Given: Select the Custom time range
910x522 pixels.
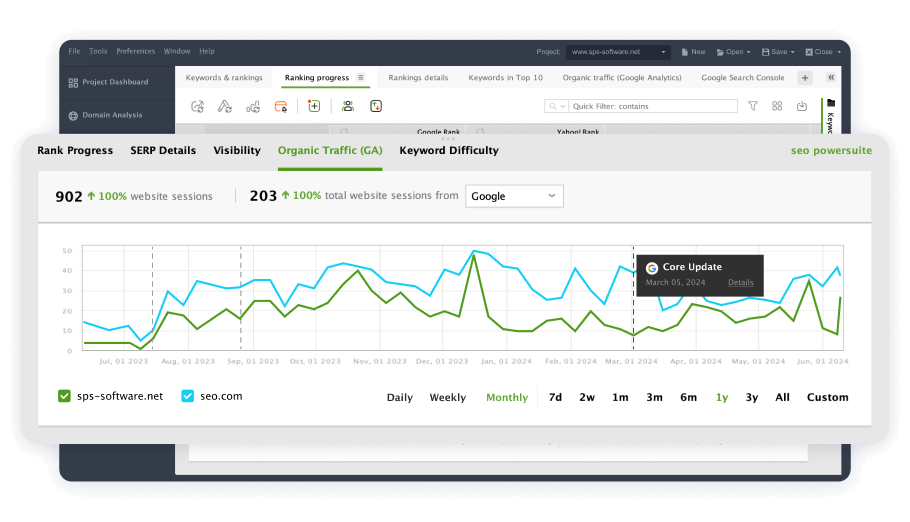Looking at the screenshot, I should click(x=827, y=397).
